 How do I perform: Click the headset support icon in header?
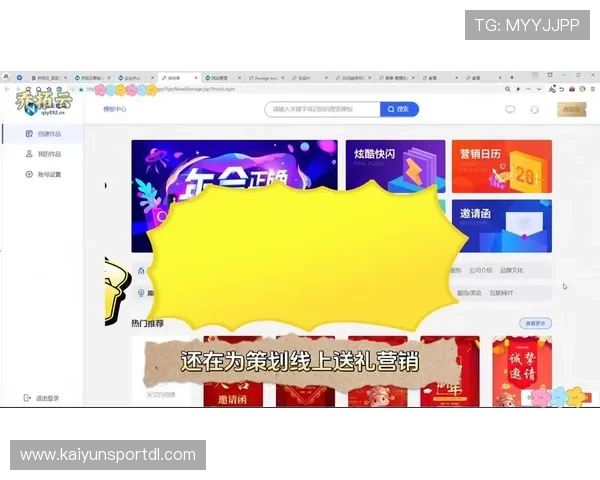[535, 110]
